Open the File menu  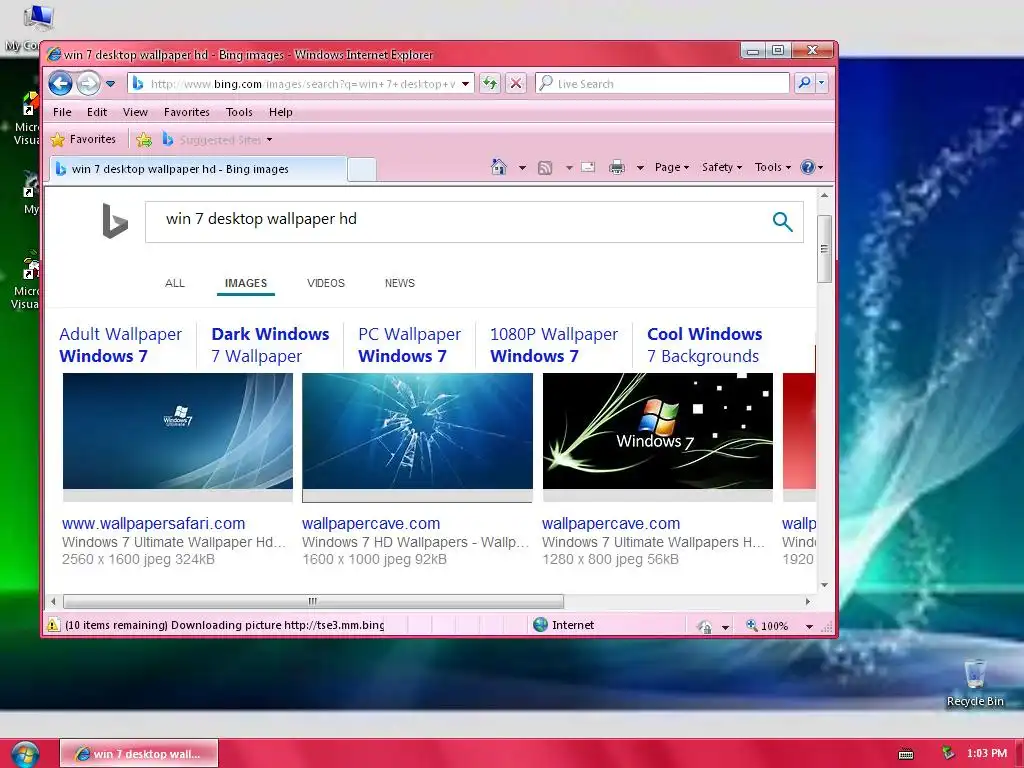tap(62, 112)
